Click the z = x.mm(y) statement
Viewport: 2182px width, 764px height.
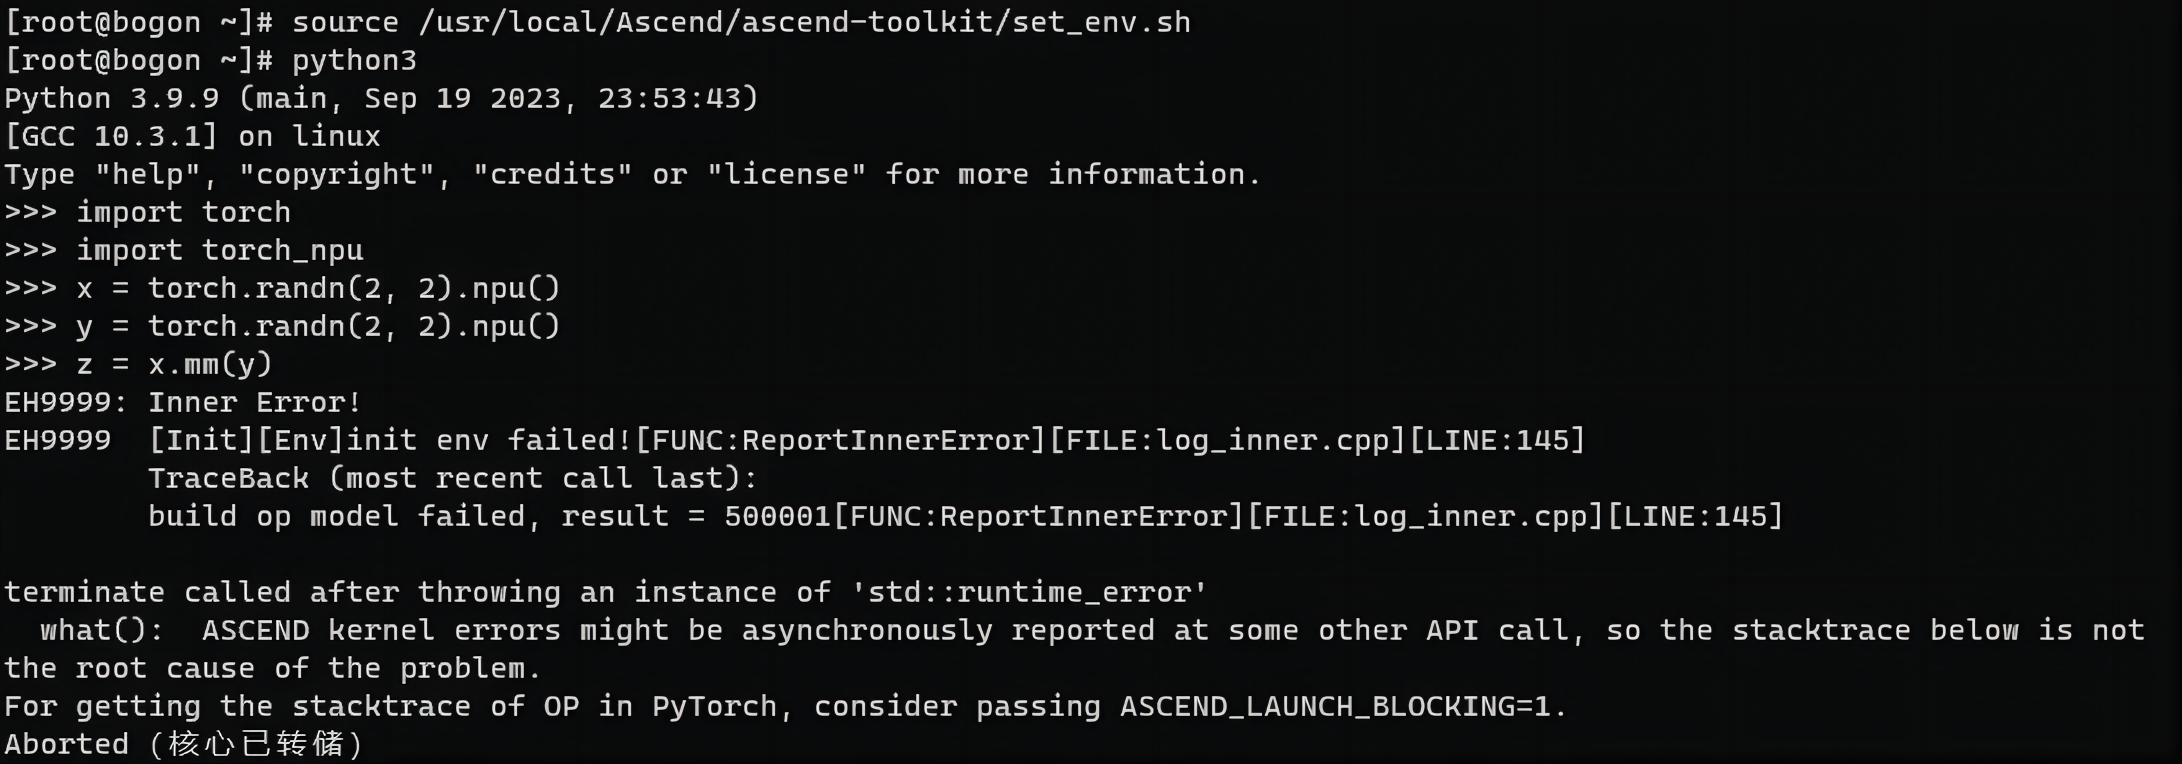174,364
